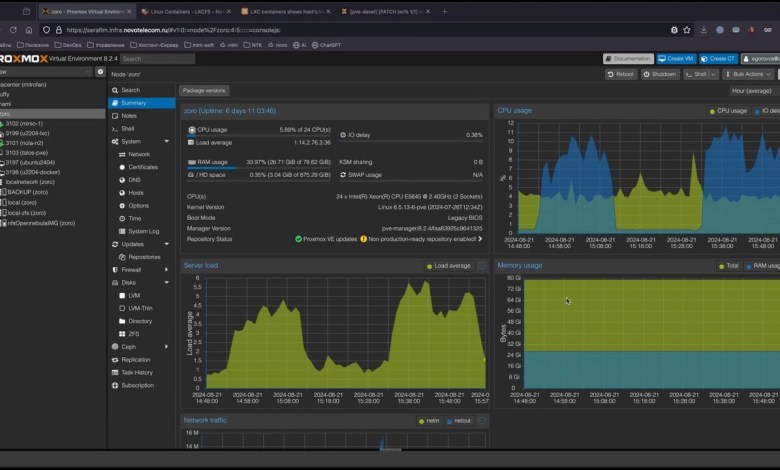Screen dimensions: 780x470
Task: Click the Repositories icon
Action: click(122, 257)
